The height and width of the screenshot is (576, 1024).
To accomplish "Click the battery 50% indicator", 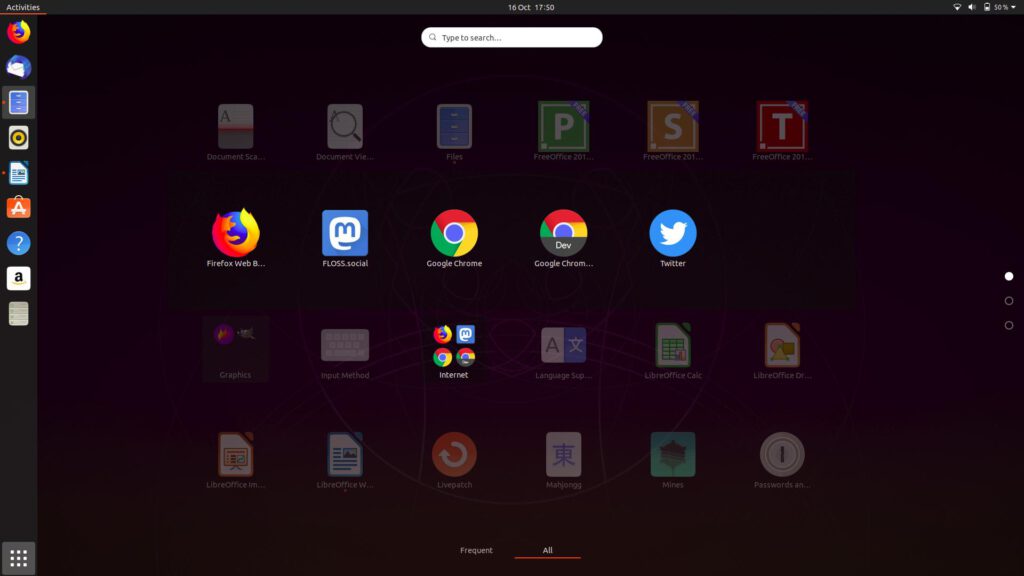I will point(996,7).
